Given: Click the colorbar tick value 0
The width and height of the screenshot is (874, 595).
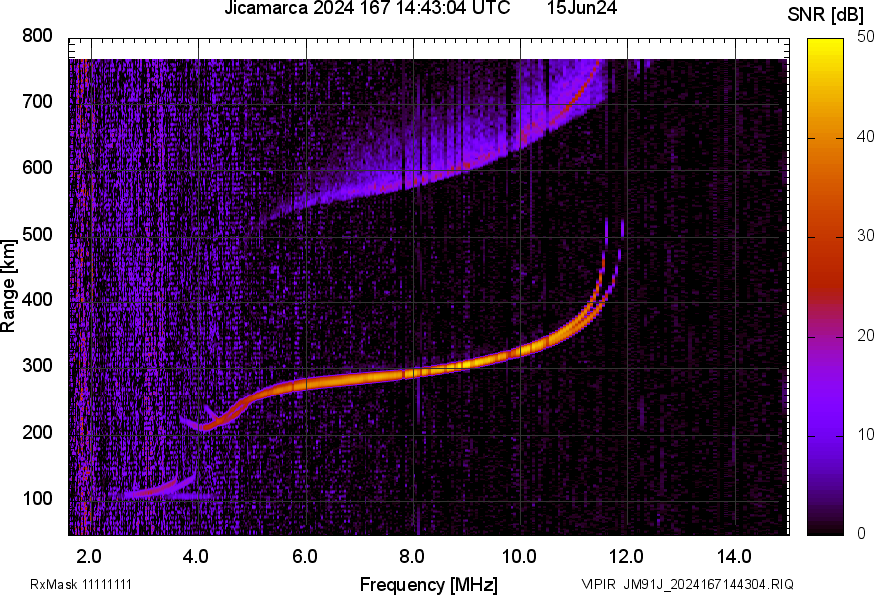Looking at the screenshot, I should 861,534.
